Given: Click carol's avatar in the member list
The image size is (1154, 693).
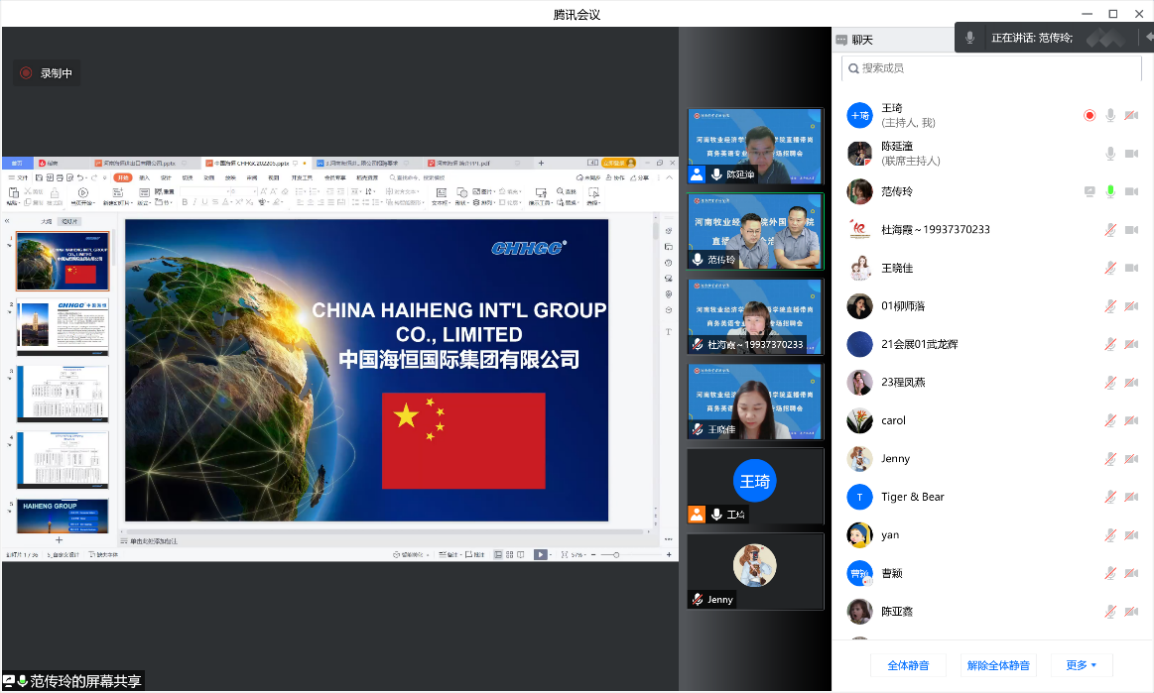Looking at the screenshot, I should click(x=859, y=420).
